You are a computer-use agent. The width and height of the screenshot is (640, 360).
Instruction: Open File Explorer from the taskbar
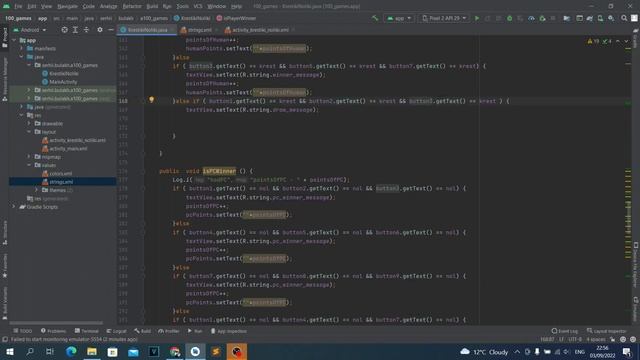point(92,351)
